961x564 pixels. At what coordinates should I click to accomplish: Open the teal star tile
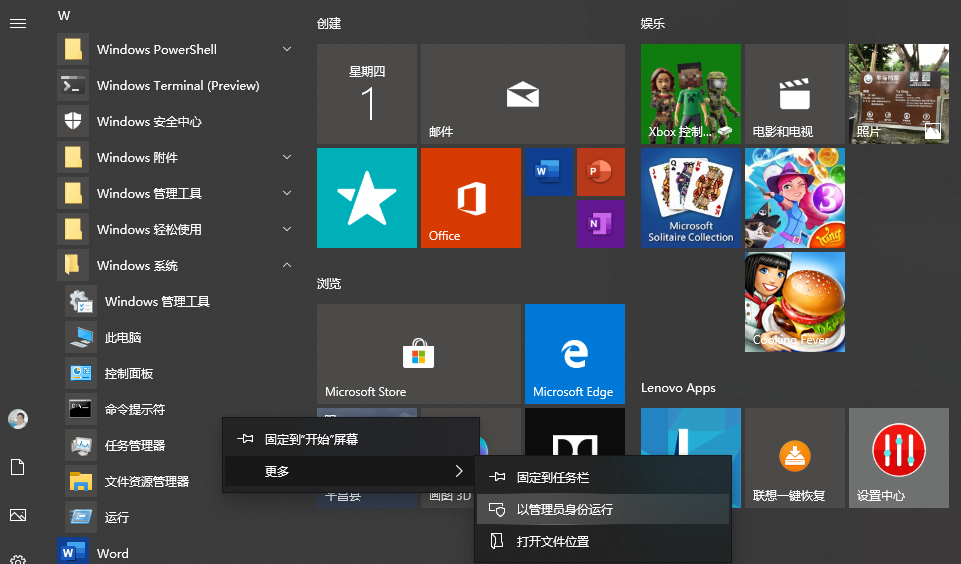367,198
